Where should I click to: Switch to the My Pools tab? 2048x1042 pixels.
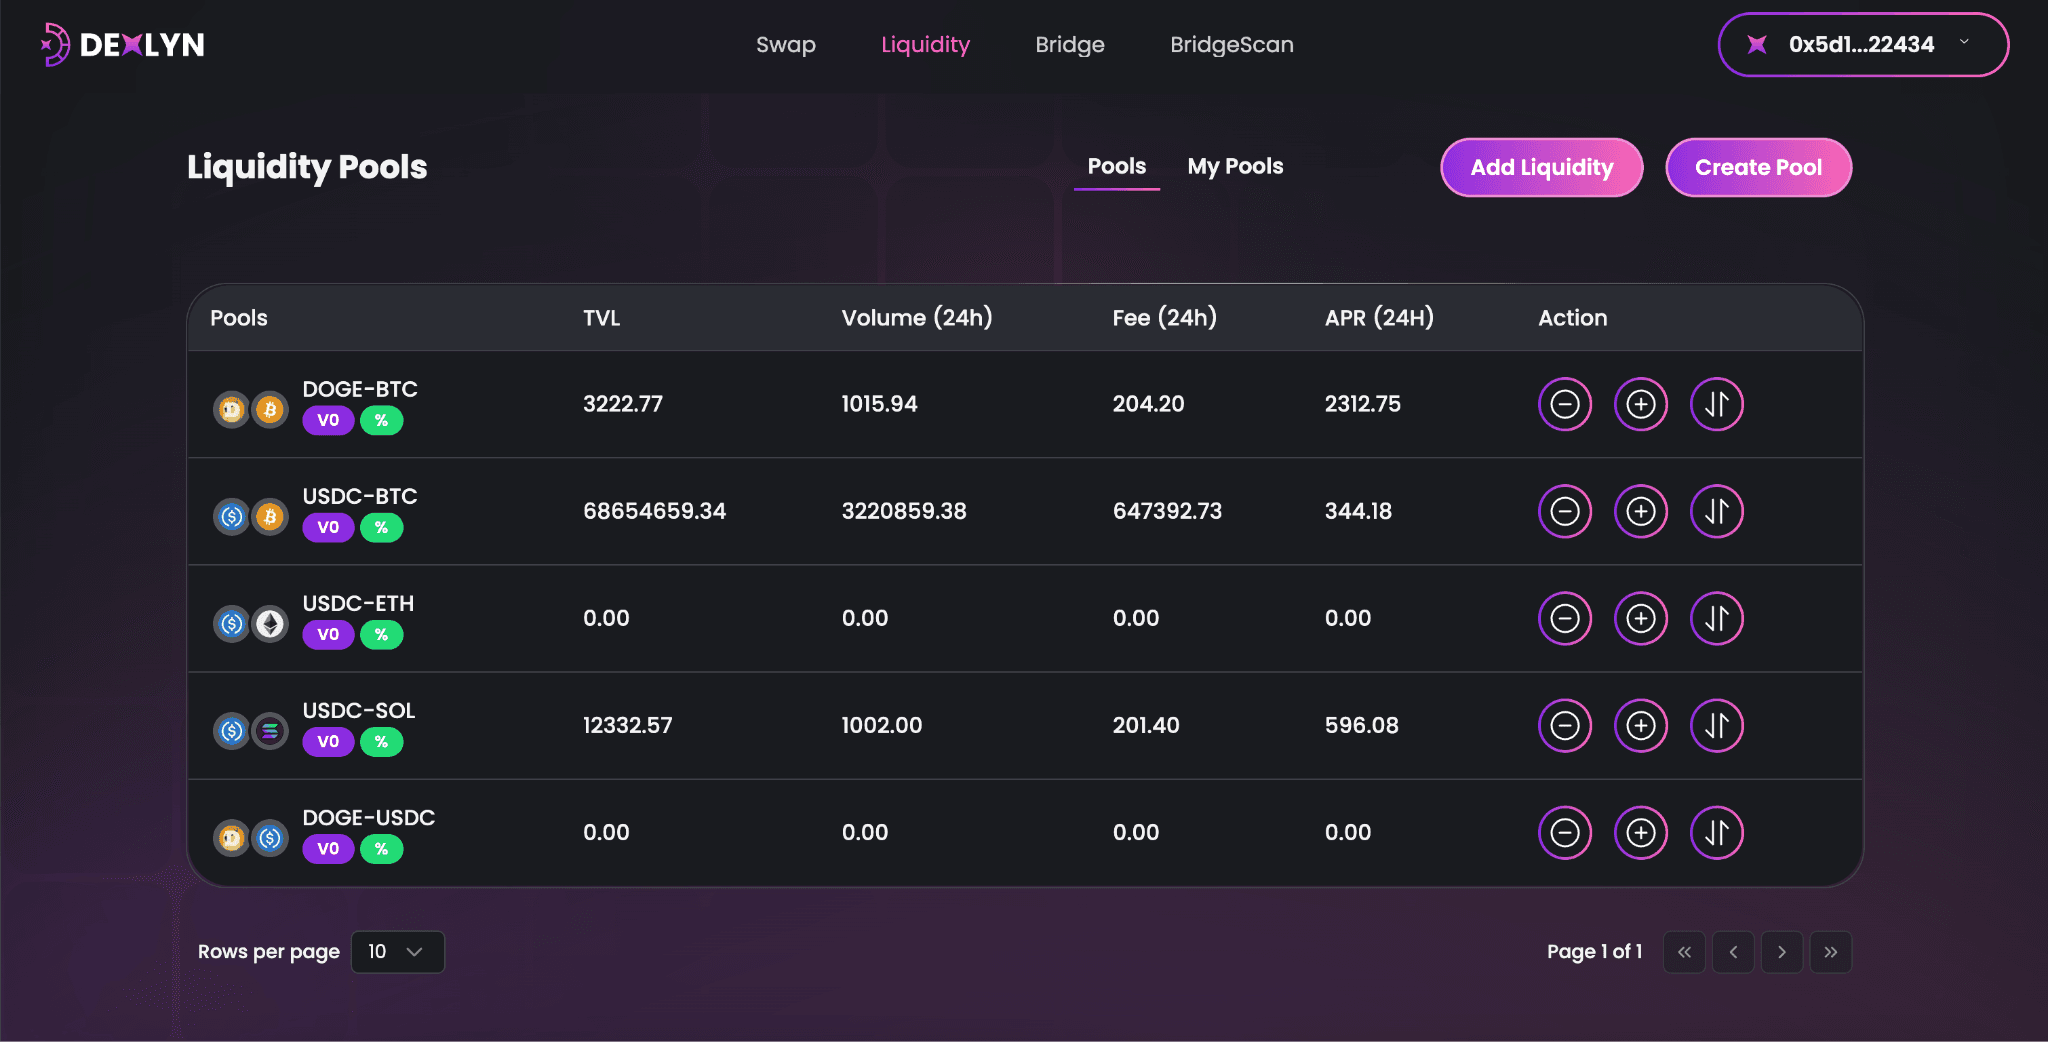click(x=1234, y=166)
